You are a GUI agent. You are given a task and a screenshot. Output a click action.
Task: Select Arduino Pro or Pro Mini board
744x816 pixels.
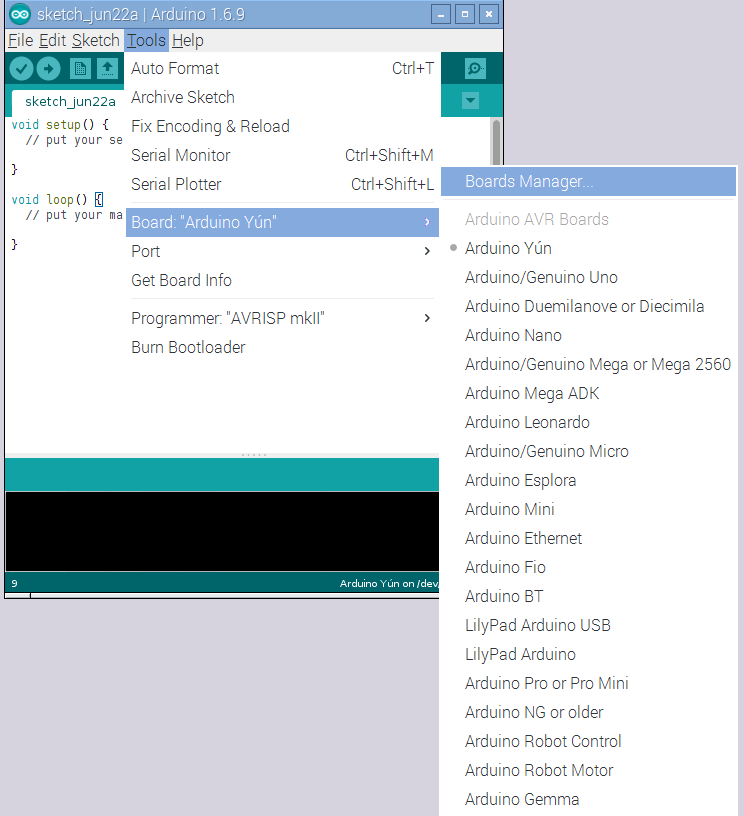tap(588, 683)
